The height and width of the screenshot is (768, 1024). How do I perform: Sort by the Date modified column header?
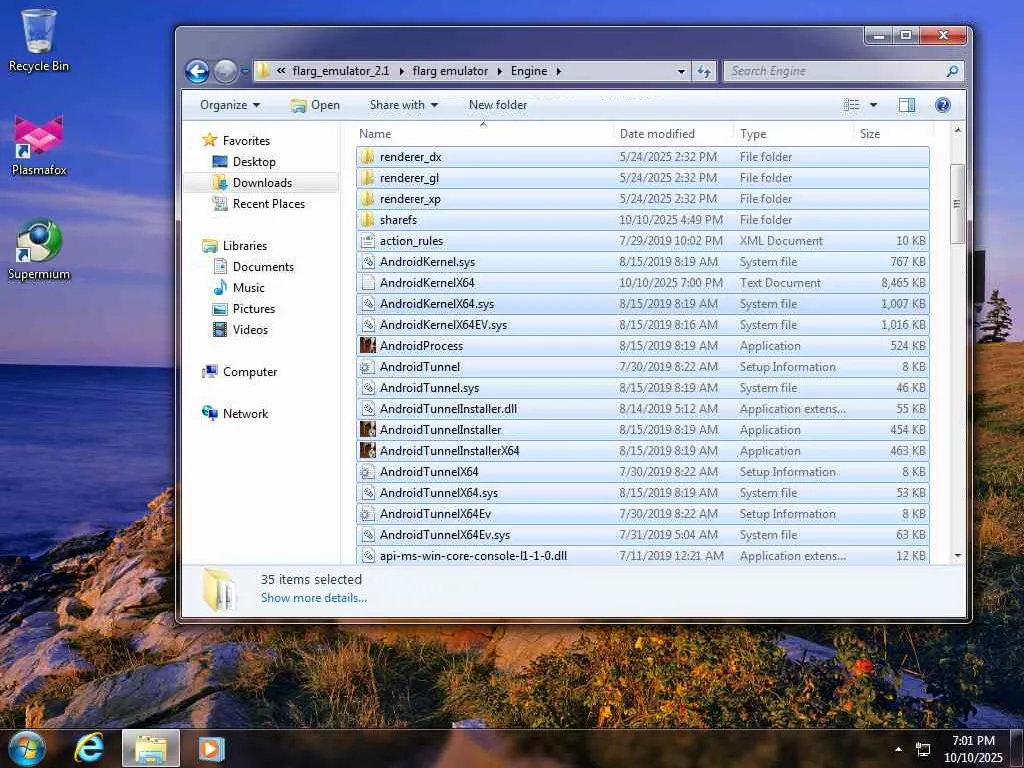pyautogui.click(x=657, y=134)
